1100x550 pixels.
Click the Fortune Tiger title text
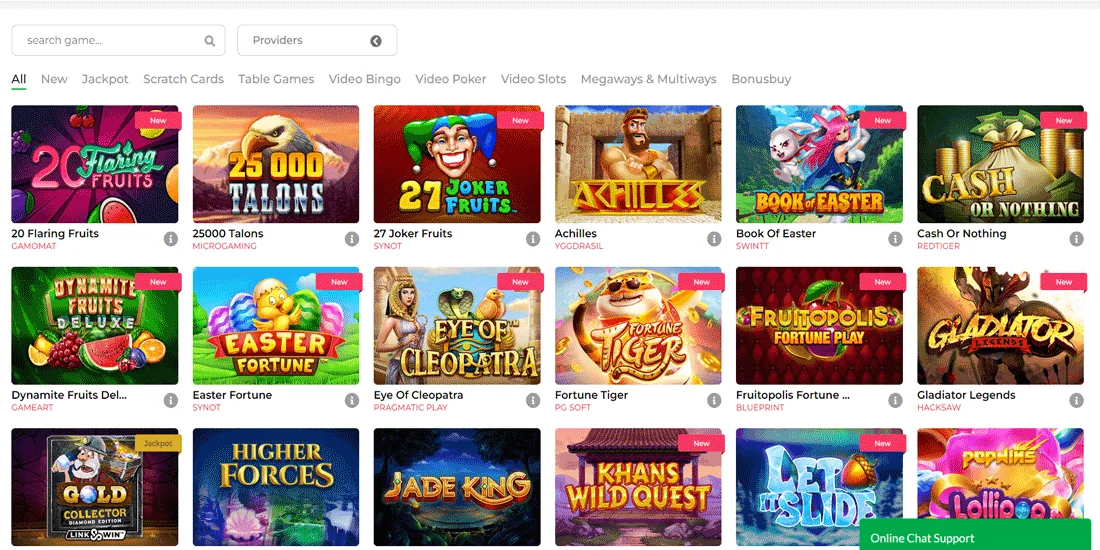(591, 395)
